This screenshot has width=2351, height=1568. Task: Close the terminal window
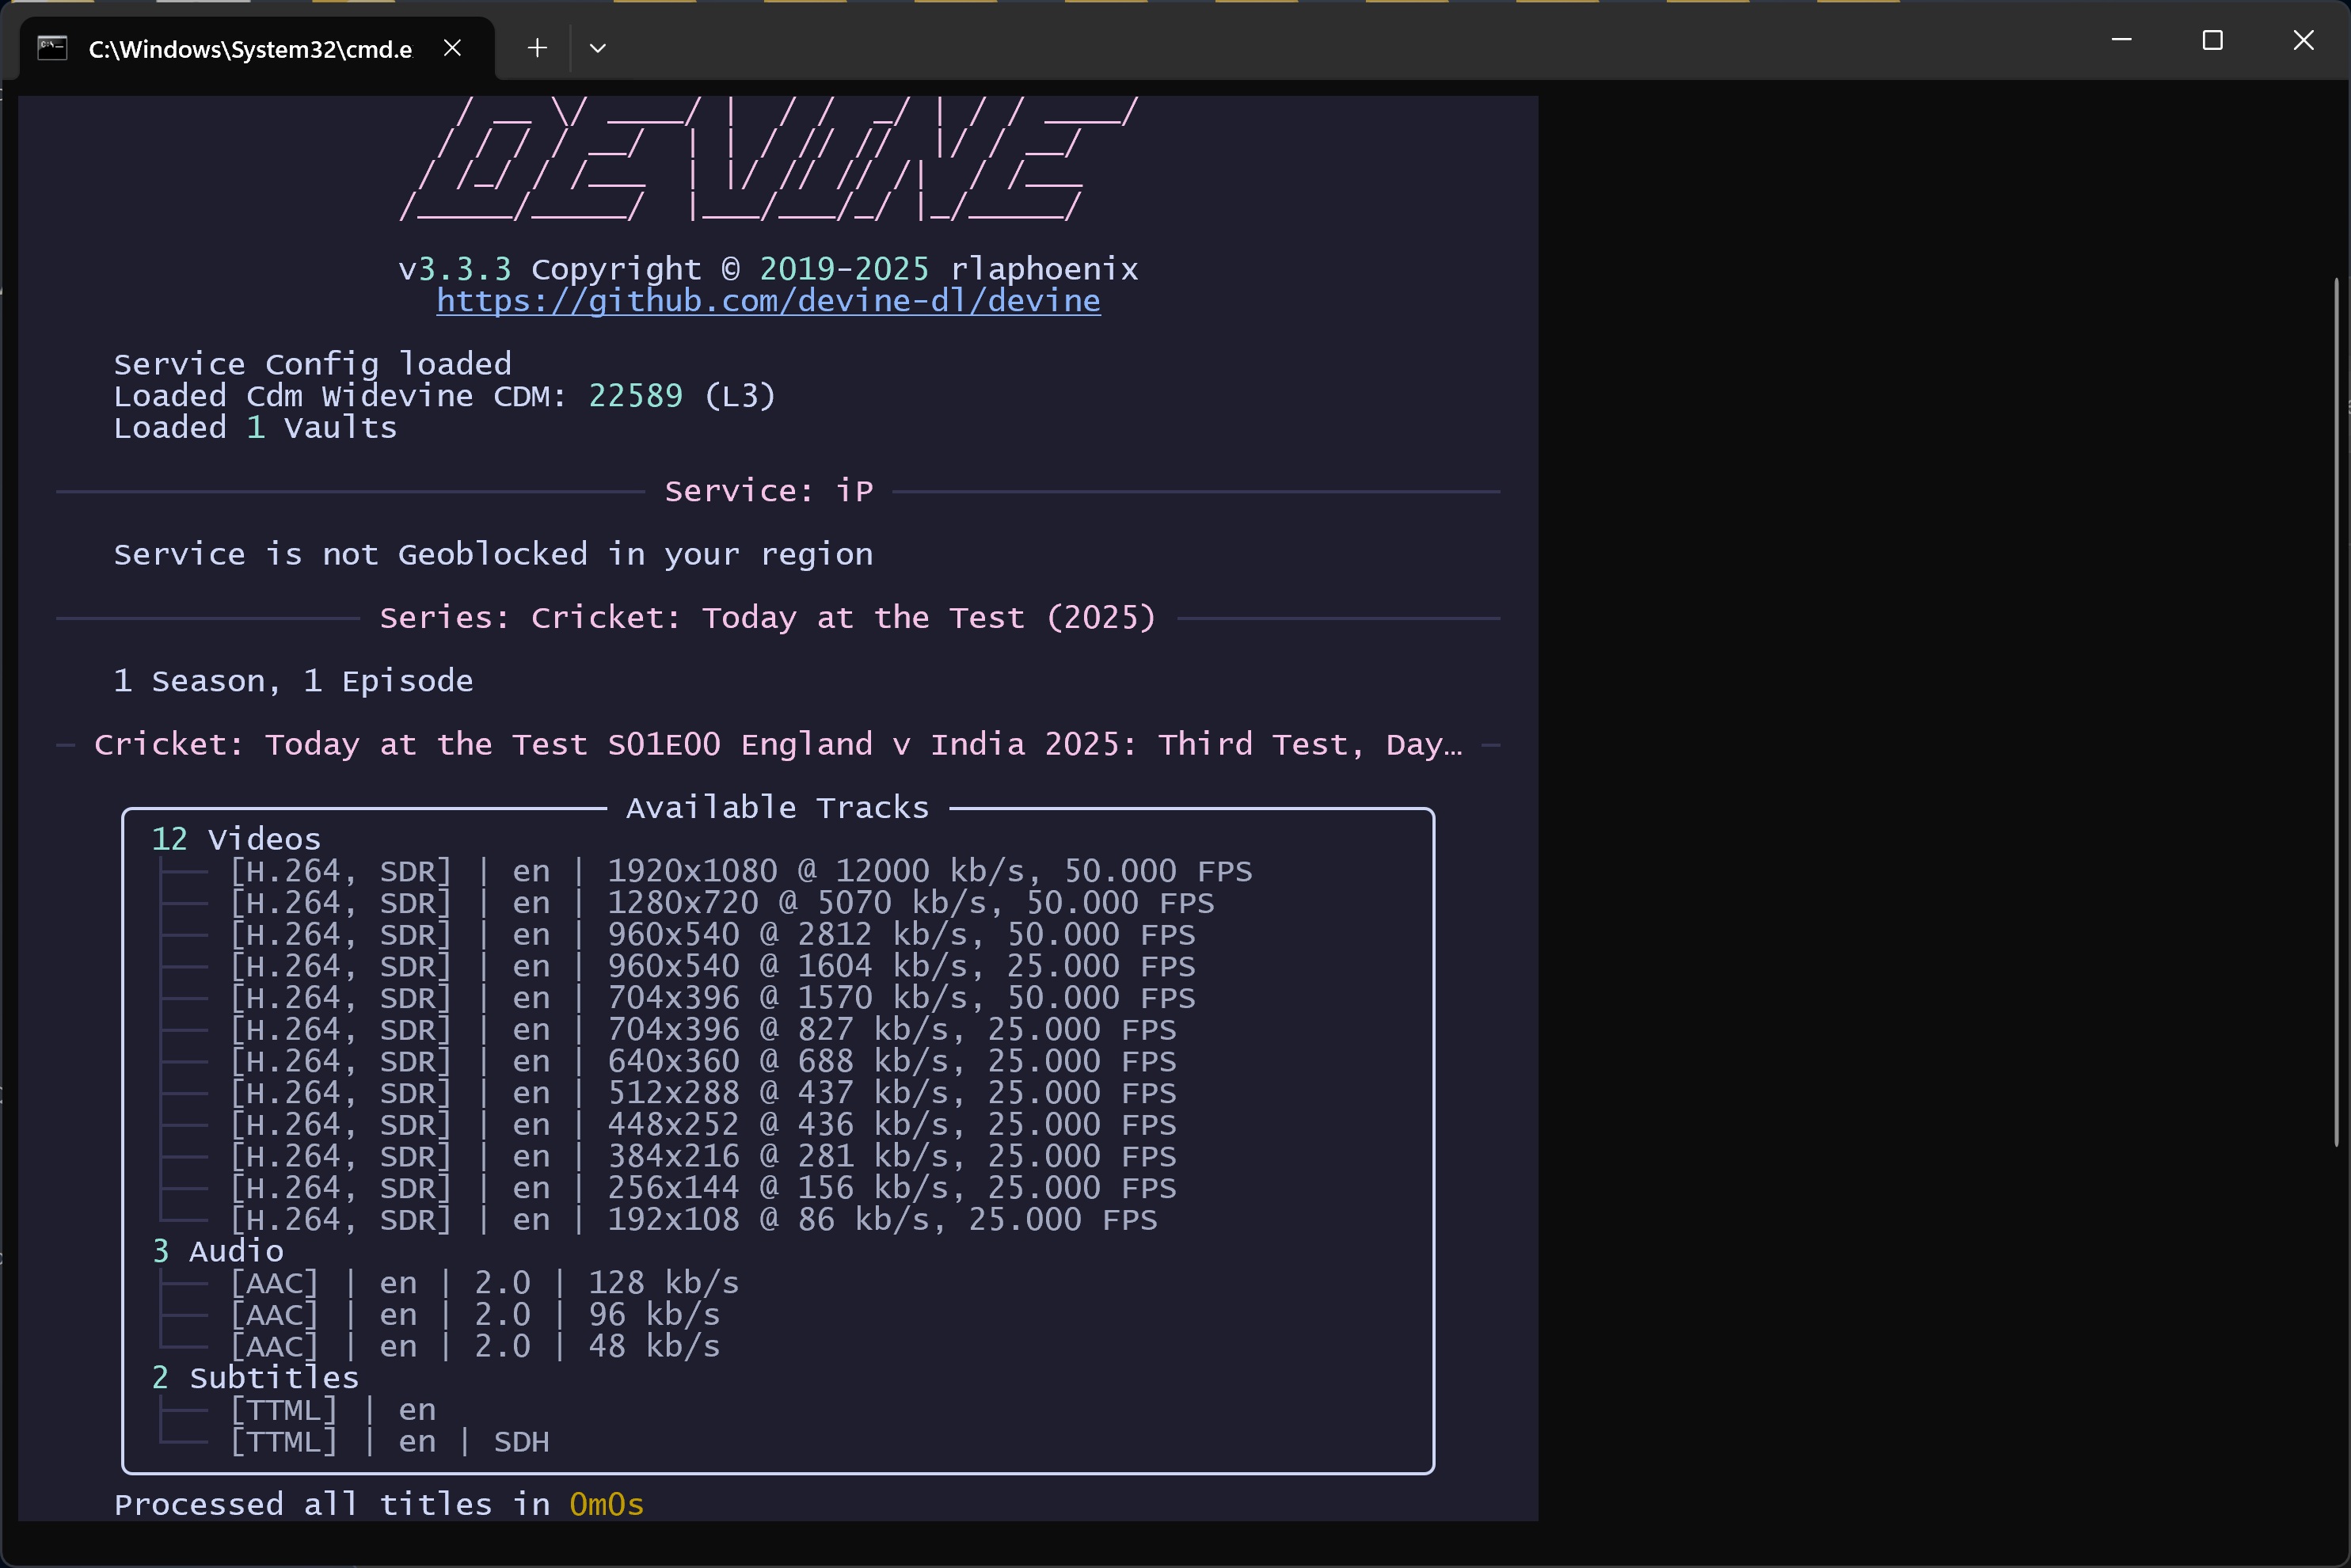pos(2303,40)
